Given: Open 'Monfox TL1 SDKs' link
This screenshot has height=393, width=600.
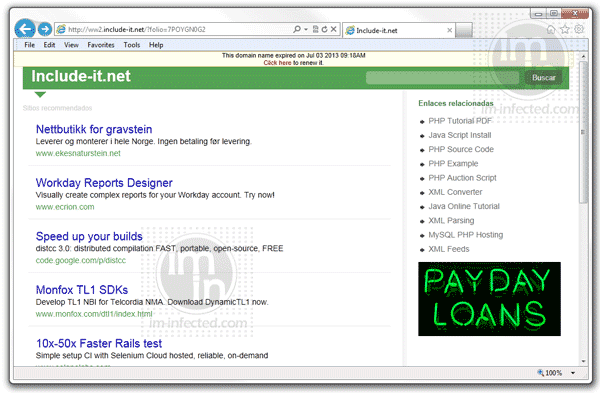Looking at the screenshot, I should tap(82, 290).
